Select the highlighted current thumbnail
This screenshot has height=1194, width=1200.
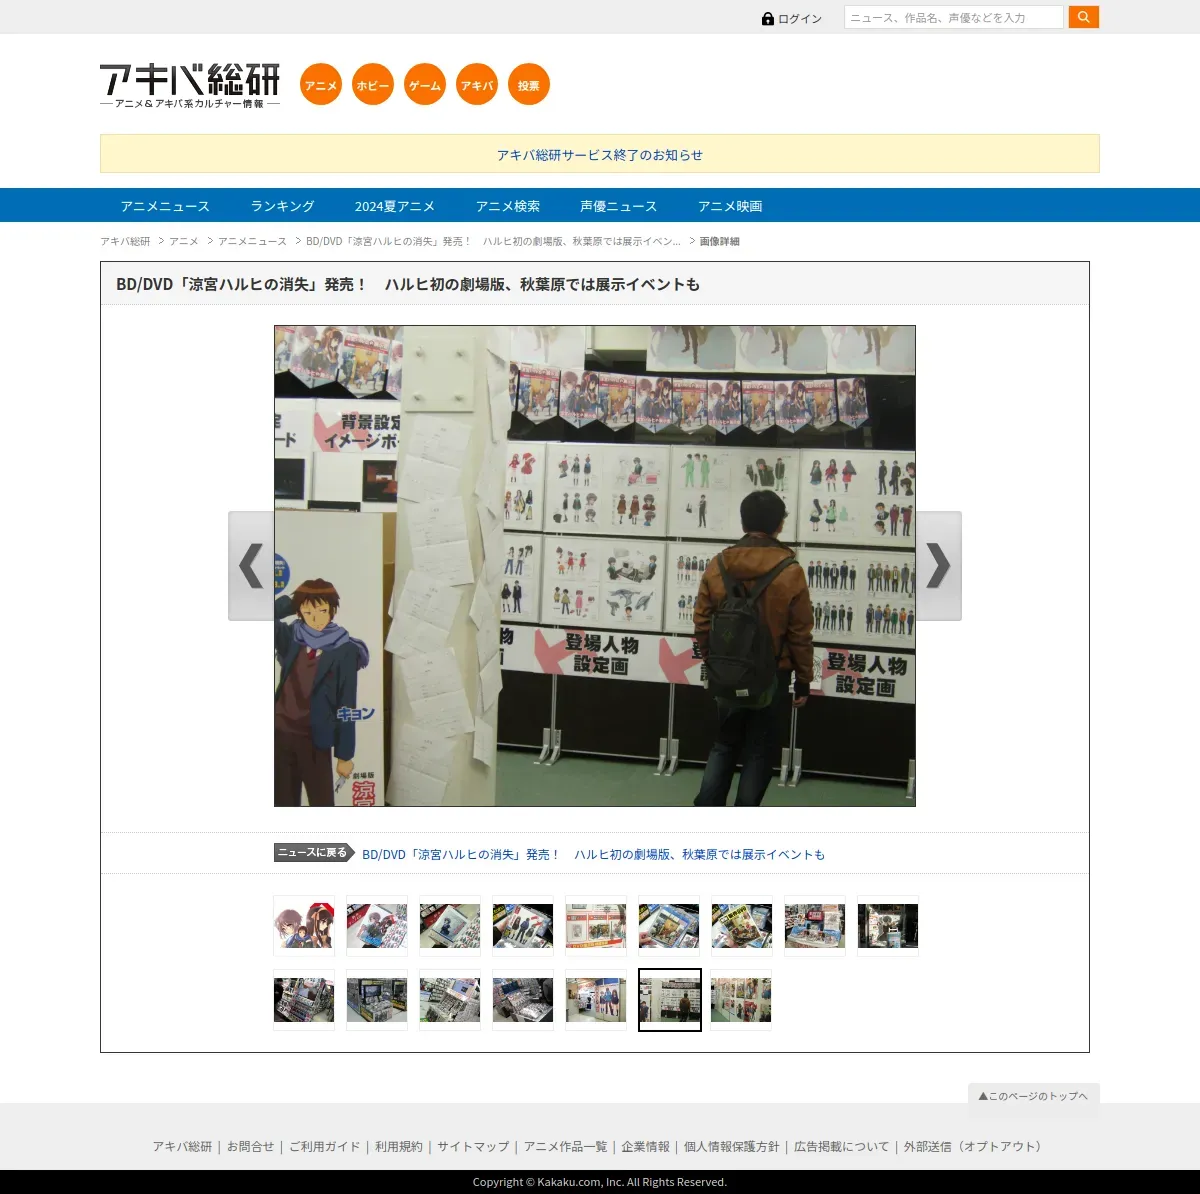[x=670, y=1000]
